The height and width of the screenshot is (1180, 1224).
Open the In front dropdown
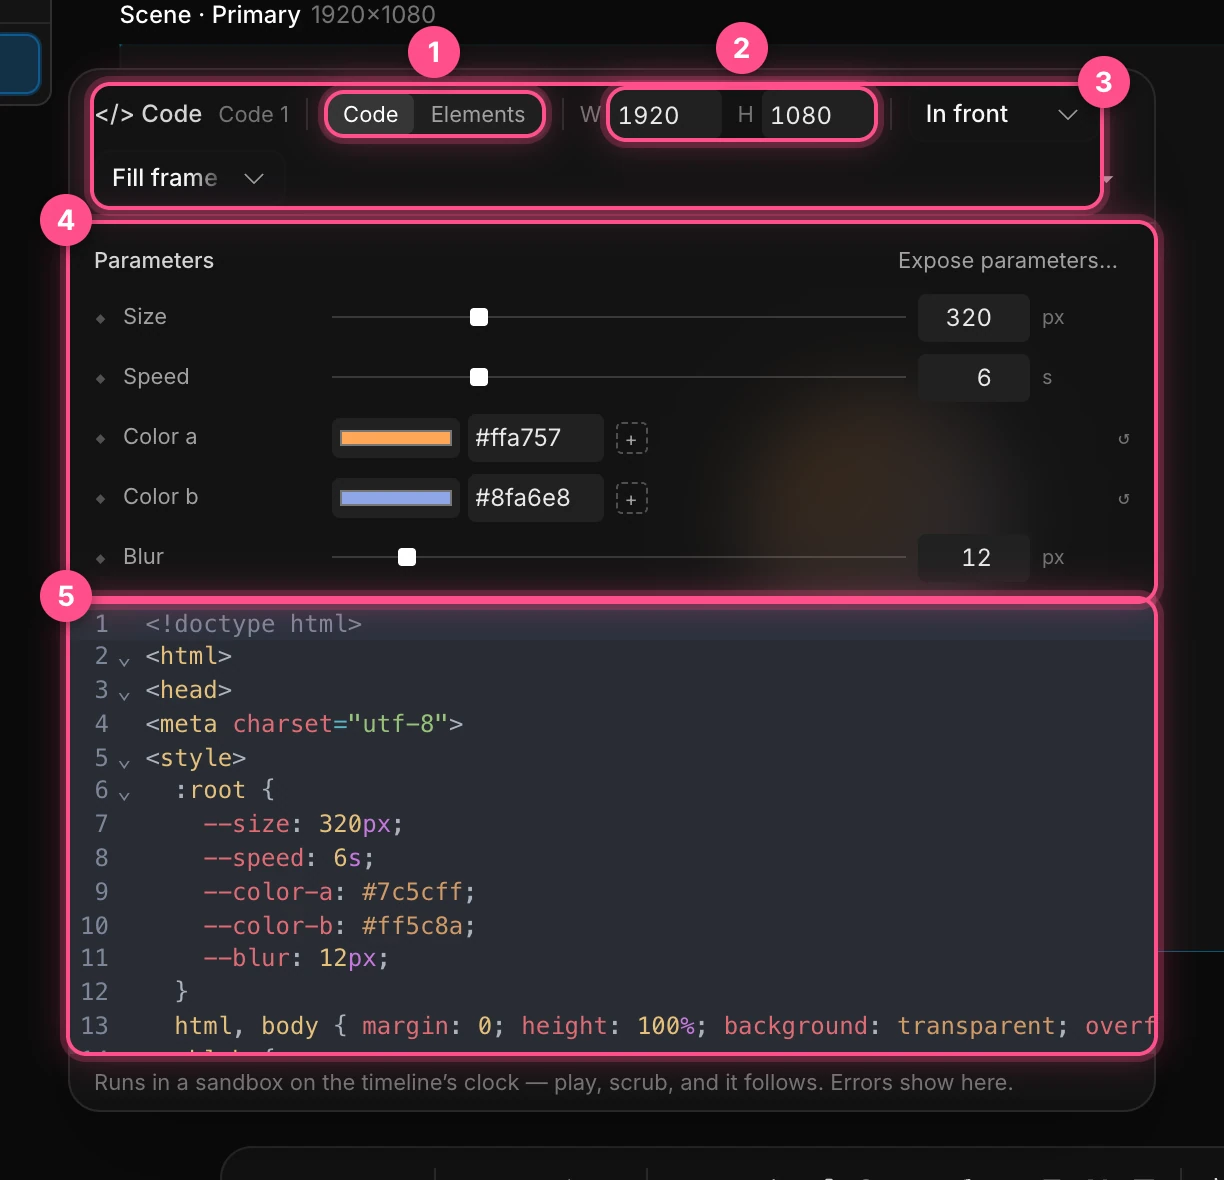pyautogui.click(x=1001, y=114)
